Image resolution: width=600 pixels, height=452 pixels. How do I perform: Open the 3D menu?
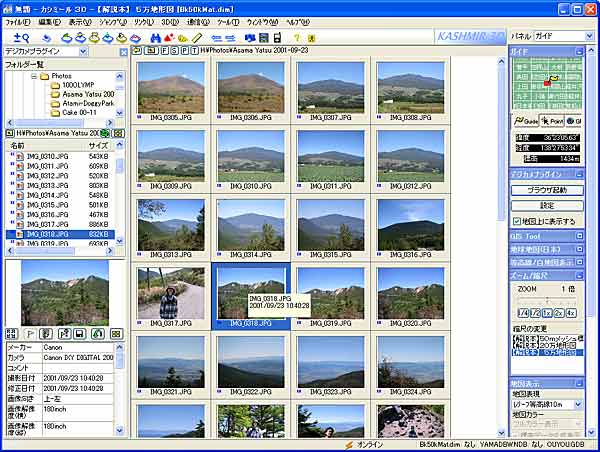pos(170,20)
